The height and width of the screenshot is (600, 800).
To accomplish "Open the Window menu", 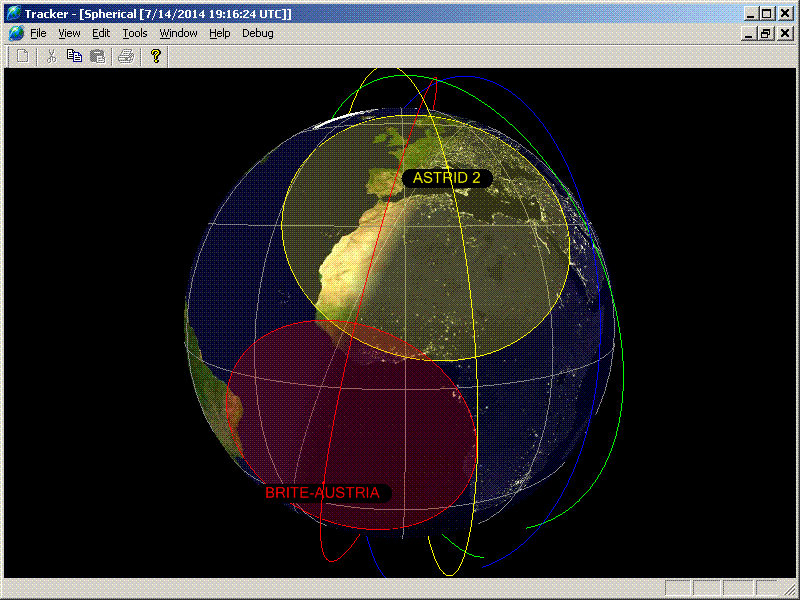I will (x=179, y=34).
